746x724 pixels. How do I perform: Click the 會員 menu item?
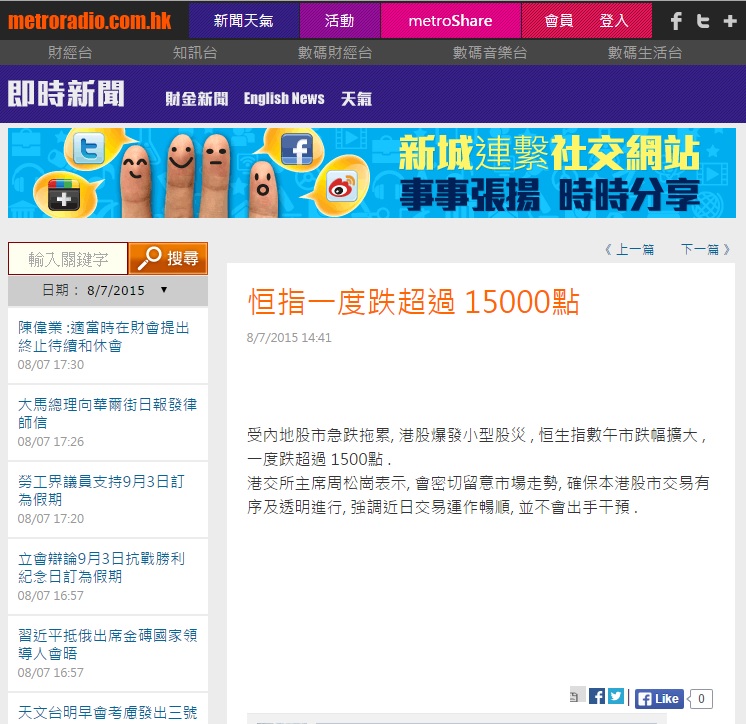point(559,20)
